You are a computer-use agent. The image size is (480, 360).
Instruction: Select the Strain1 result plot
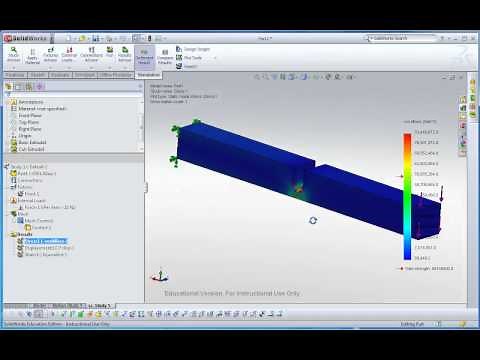[x=42, y=255]
